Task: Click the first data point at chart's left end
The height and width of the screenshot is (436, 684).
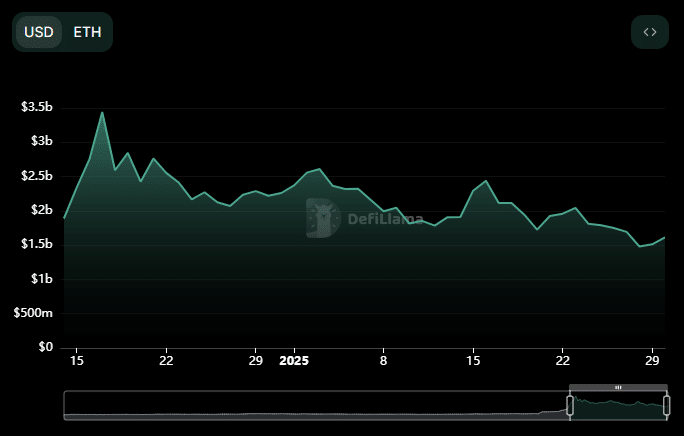Action: [65, 217]
